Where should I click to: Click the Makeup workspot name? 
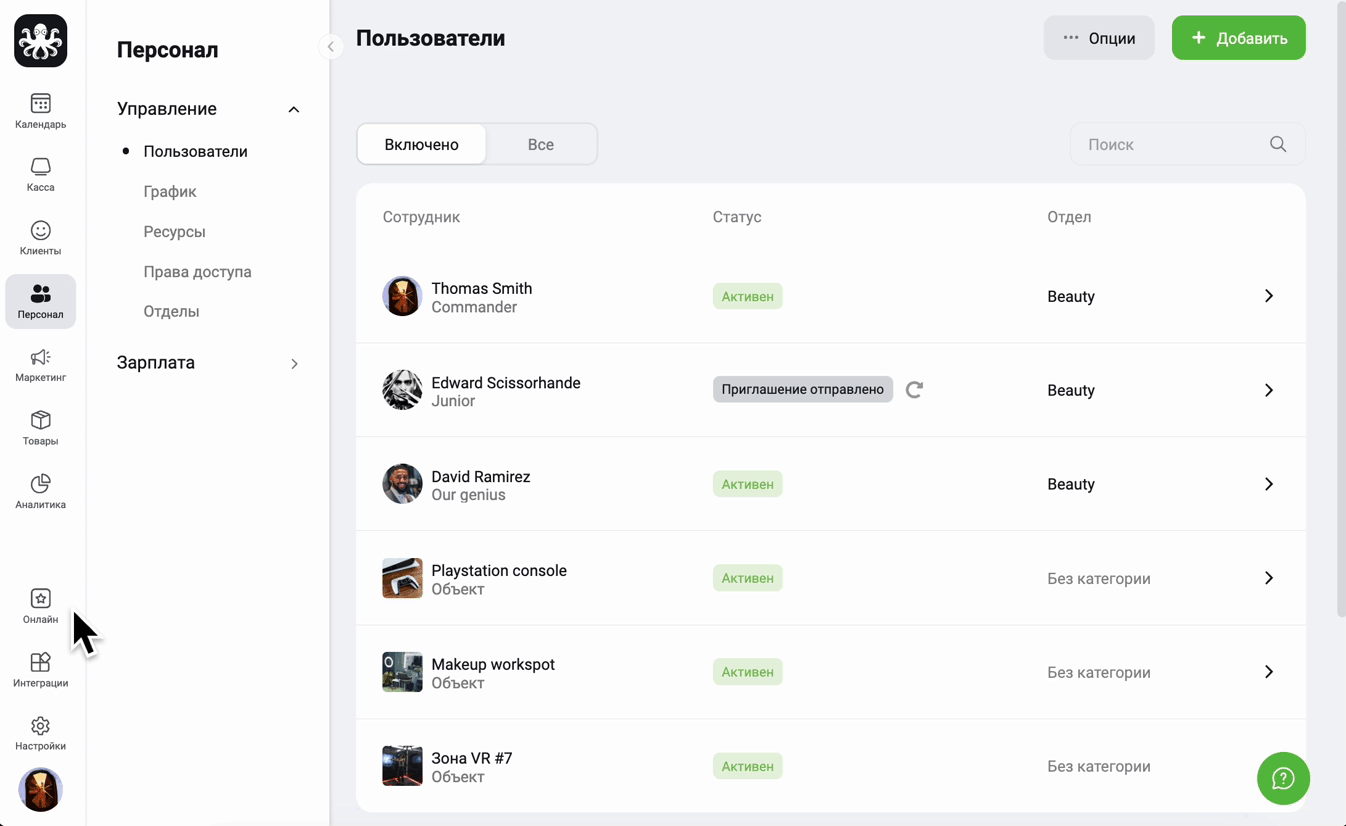[x=493, y=664]
